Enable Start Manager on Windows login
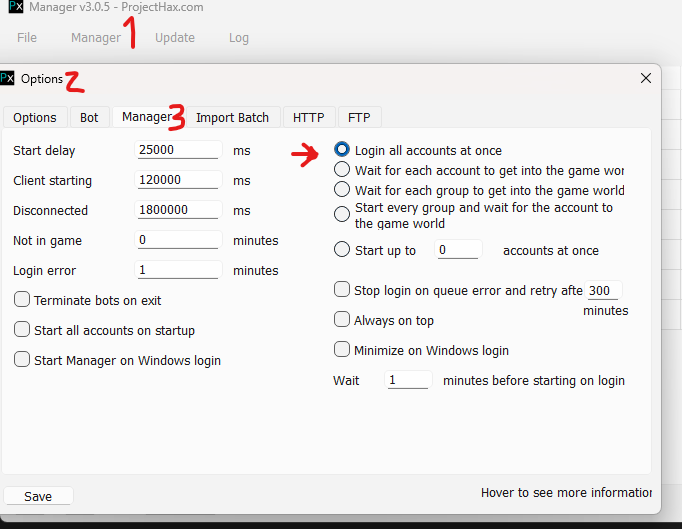This screenshot has width=682, height=529. pyautogui.click(x=22, y=360)
